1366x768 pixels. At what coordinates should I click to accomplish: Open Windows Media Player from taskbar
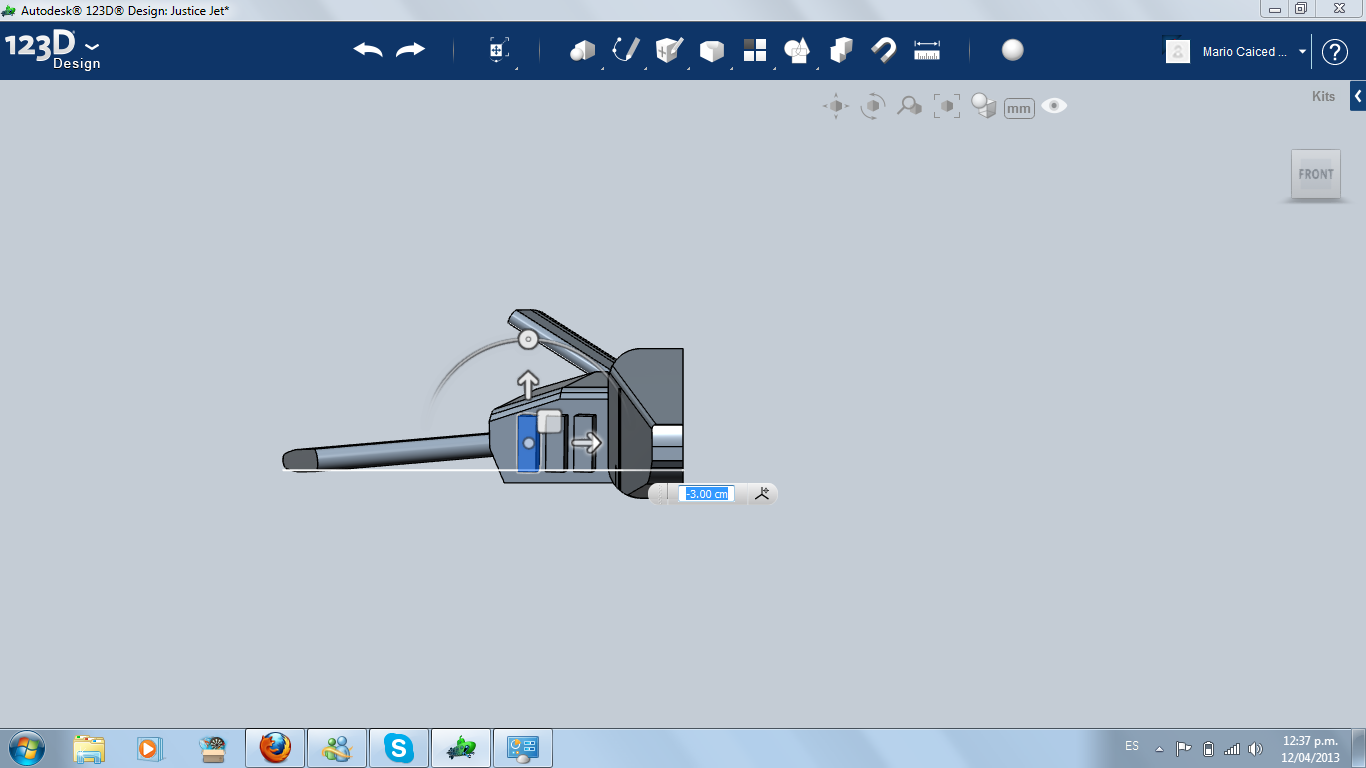click(148, 748)
